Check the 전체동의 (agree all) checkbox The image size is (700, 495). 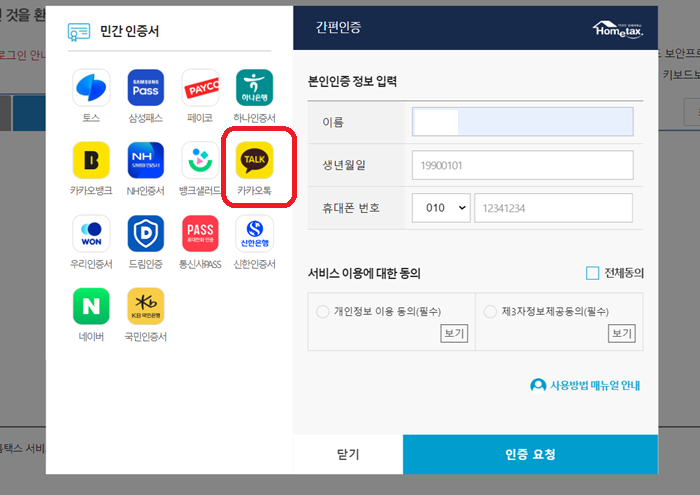[x=592, y=273]
